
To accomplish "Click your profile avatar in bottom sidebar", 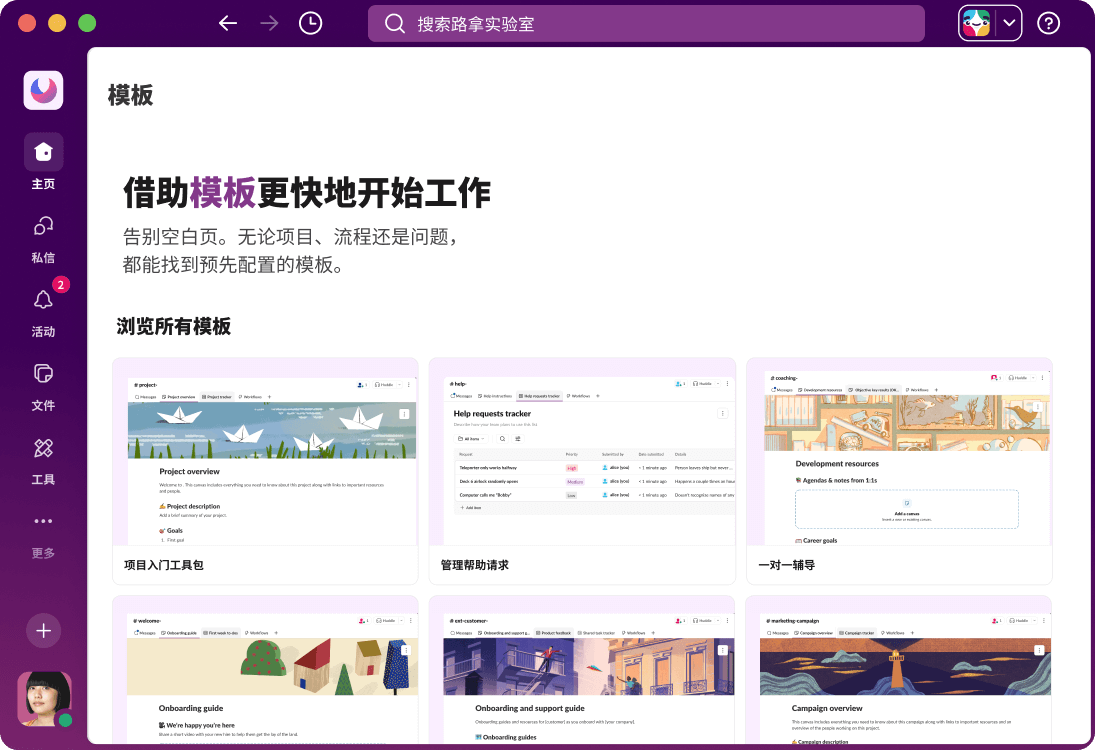I will click(43, 699).
